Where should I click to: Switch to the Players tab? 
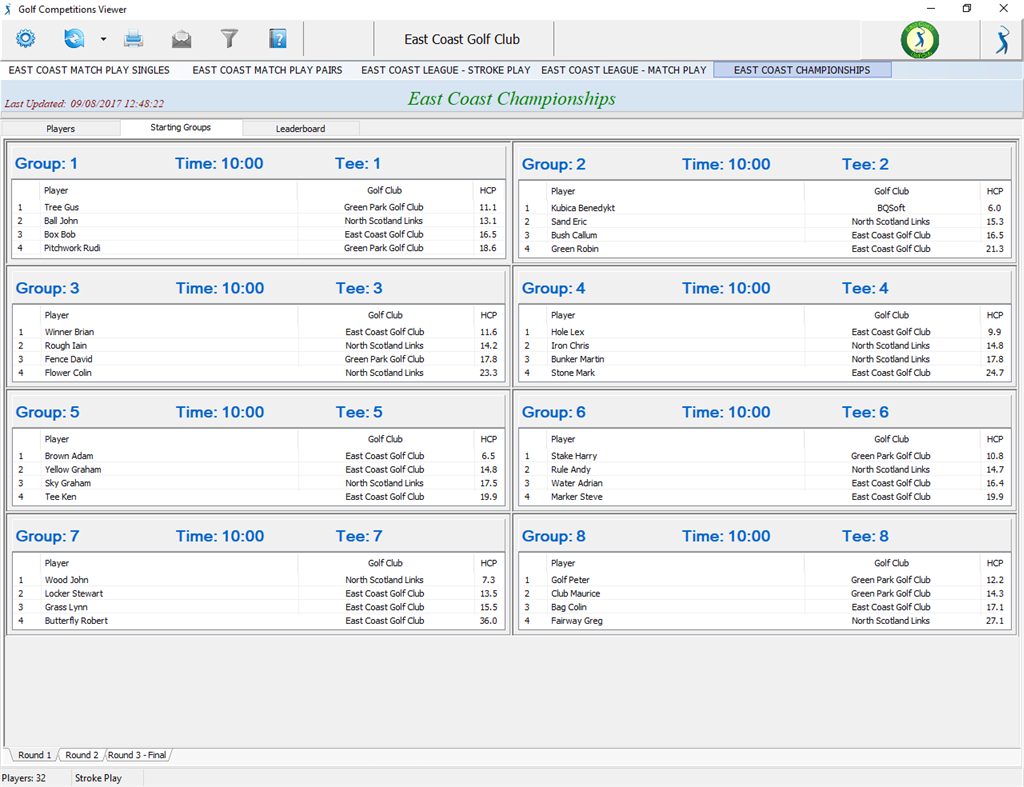[61, 129]
